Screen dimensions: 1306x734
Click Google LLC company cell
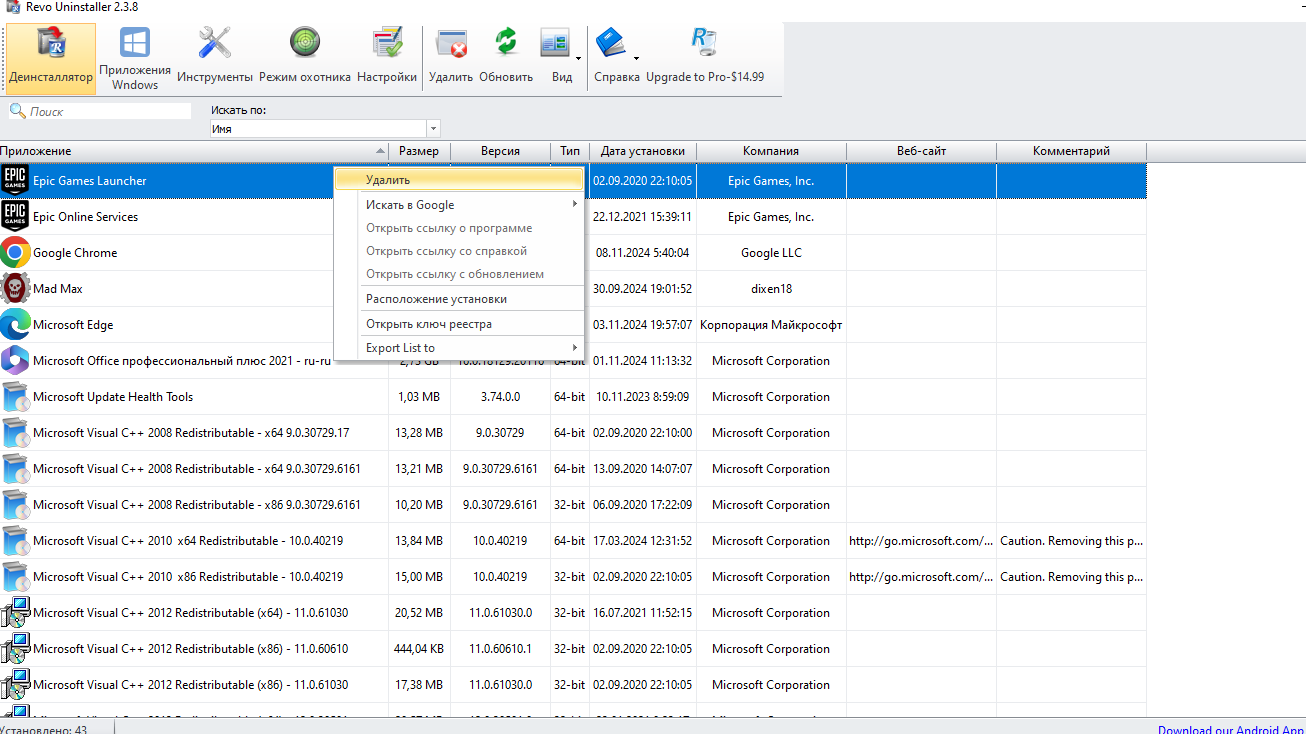[x=771, y=253]
